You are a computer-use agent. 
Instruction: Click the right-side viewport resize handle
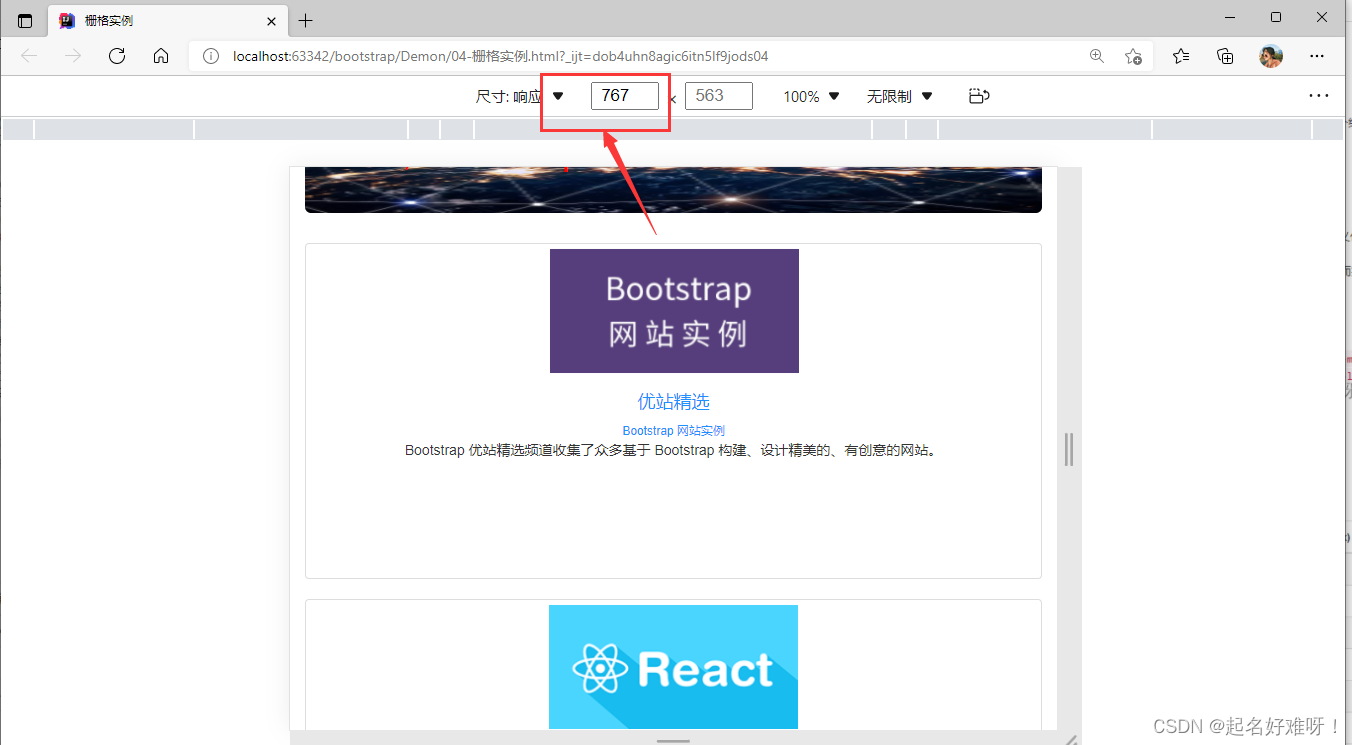[x=1069, y=449]
